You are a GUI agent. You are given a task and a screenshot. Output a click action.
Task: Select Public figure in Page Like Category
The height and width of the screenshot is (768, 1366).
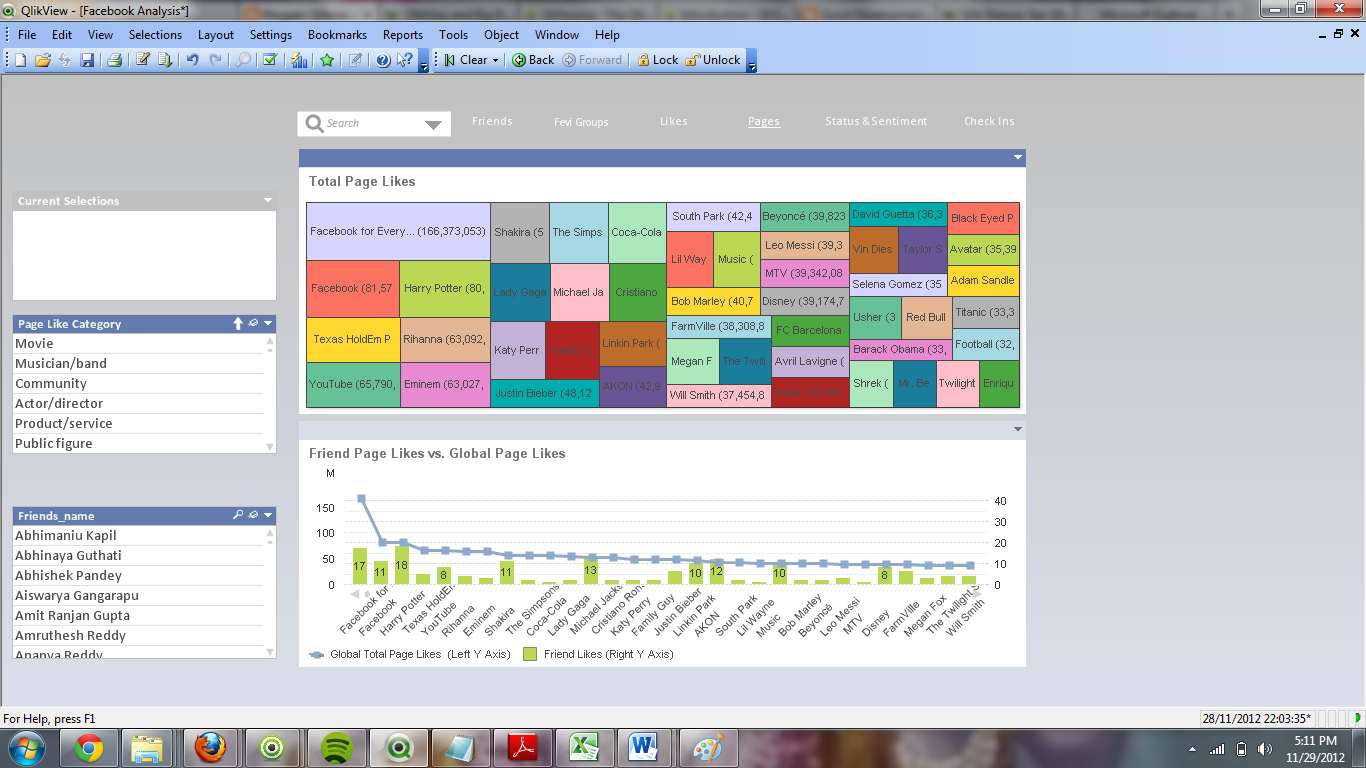point(139,443)
